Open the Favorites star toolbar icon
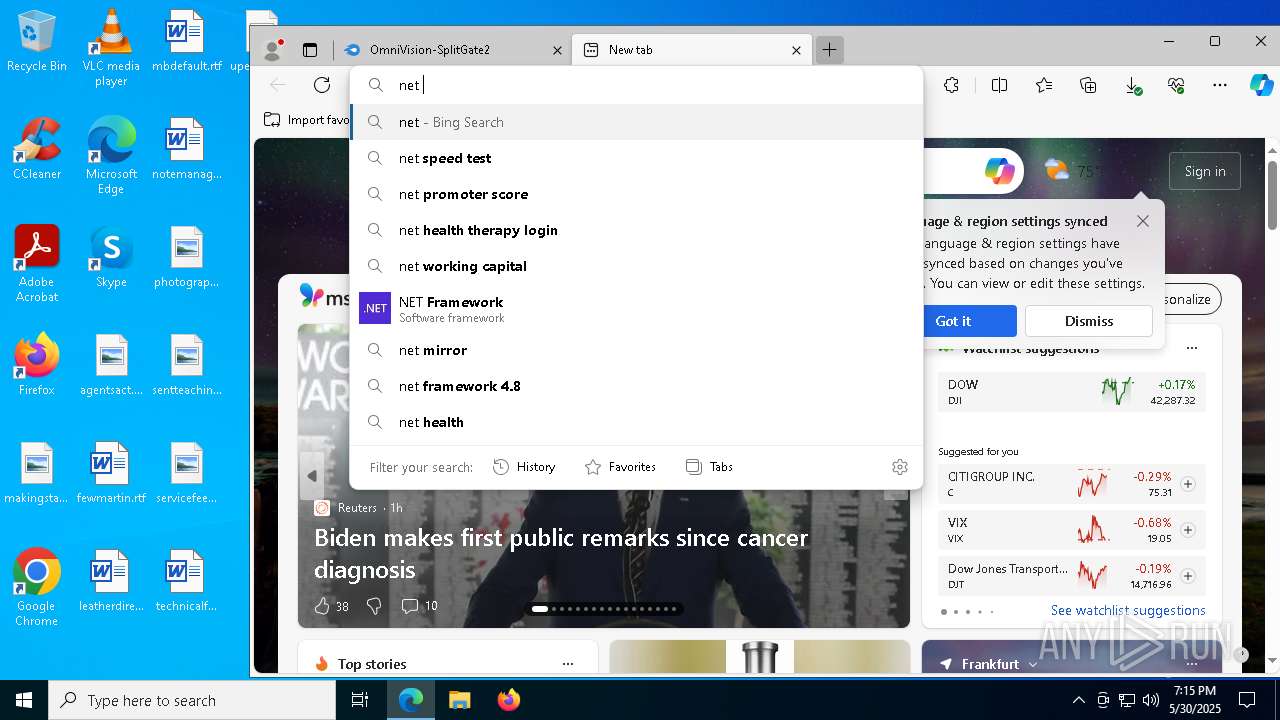 tap(1044, 85)
